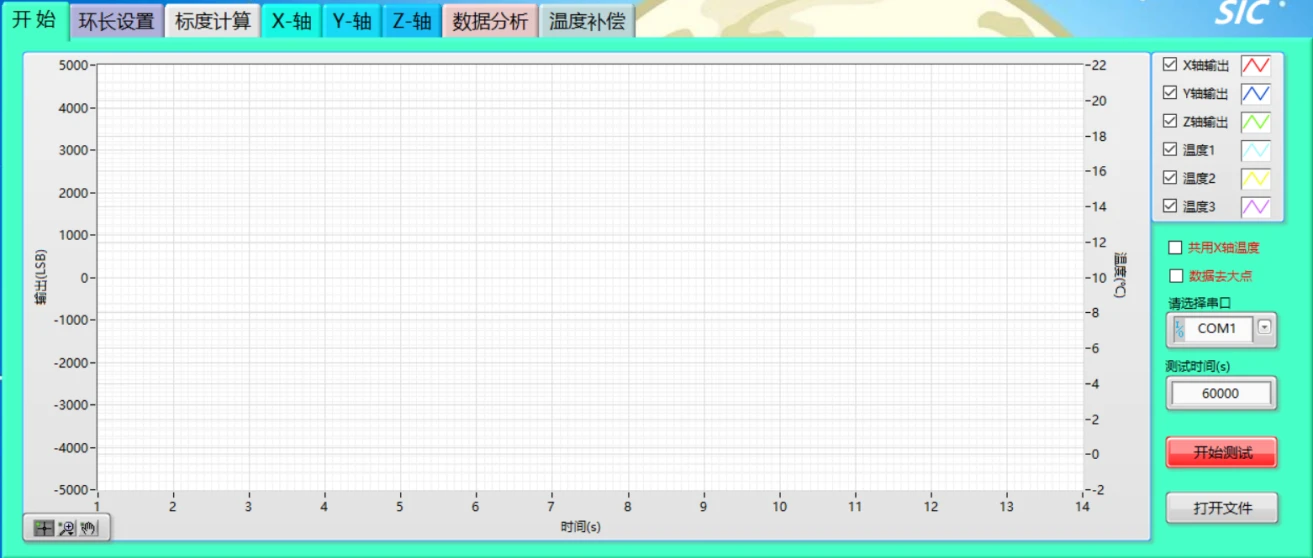Click the red 开始测试 button
Viewport: 1313px width, 558px height.
click(1222, 452)
